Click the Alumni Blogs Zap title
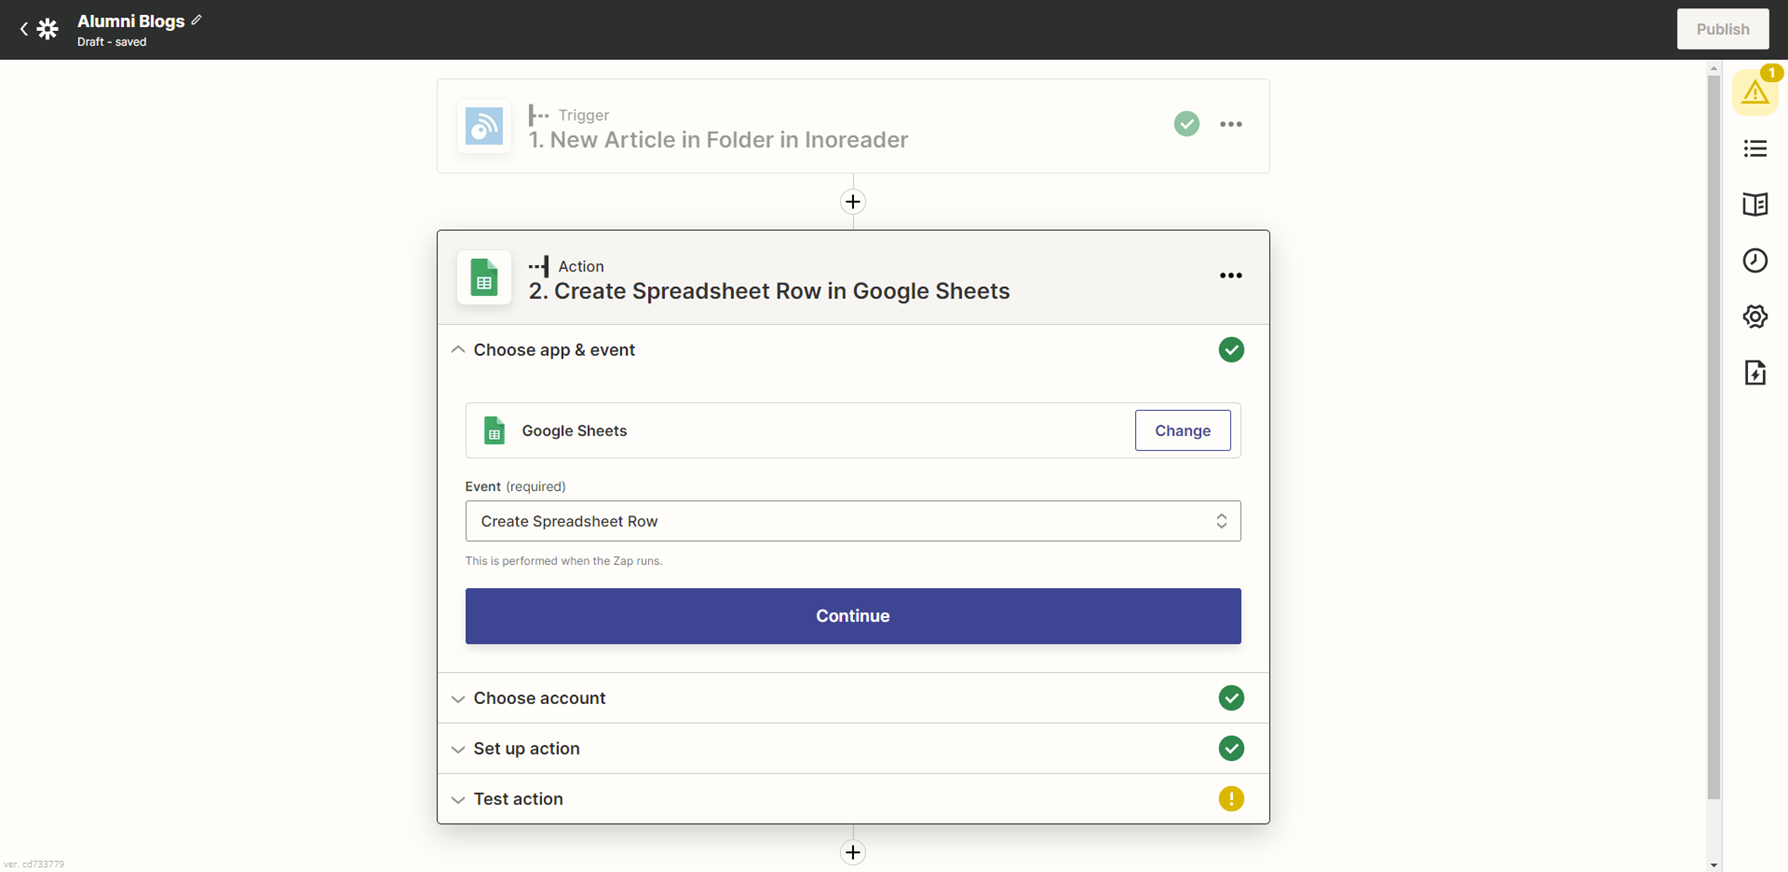Screen dimensions: 1788x872 pyautogui.click(x=131, y=21)
